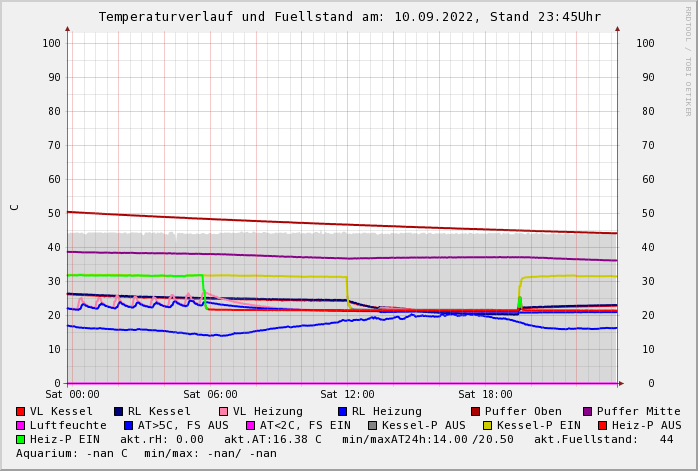Viewport: 698px width, 471px height.
Task: Select the blue RL Heizung legend swatch
Action: [342, 412]
